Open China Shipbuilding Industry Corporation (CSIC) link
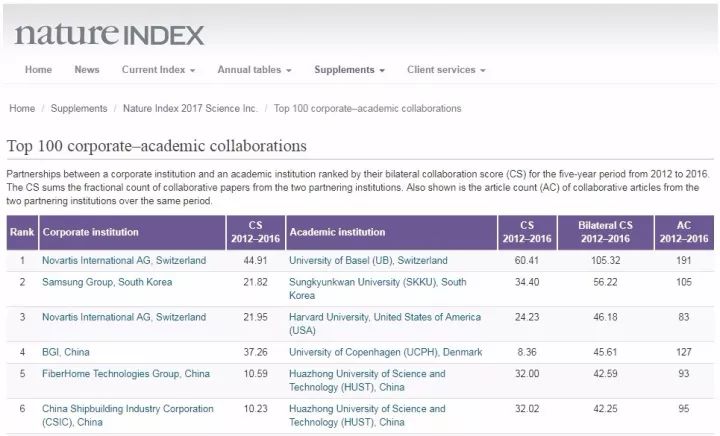The width and height of the screenshot is (720, 436). click(x=128, y=415)
